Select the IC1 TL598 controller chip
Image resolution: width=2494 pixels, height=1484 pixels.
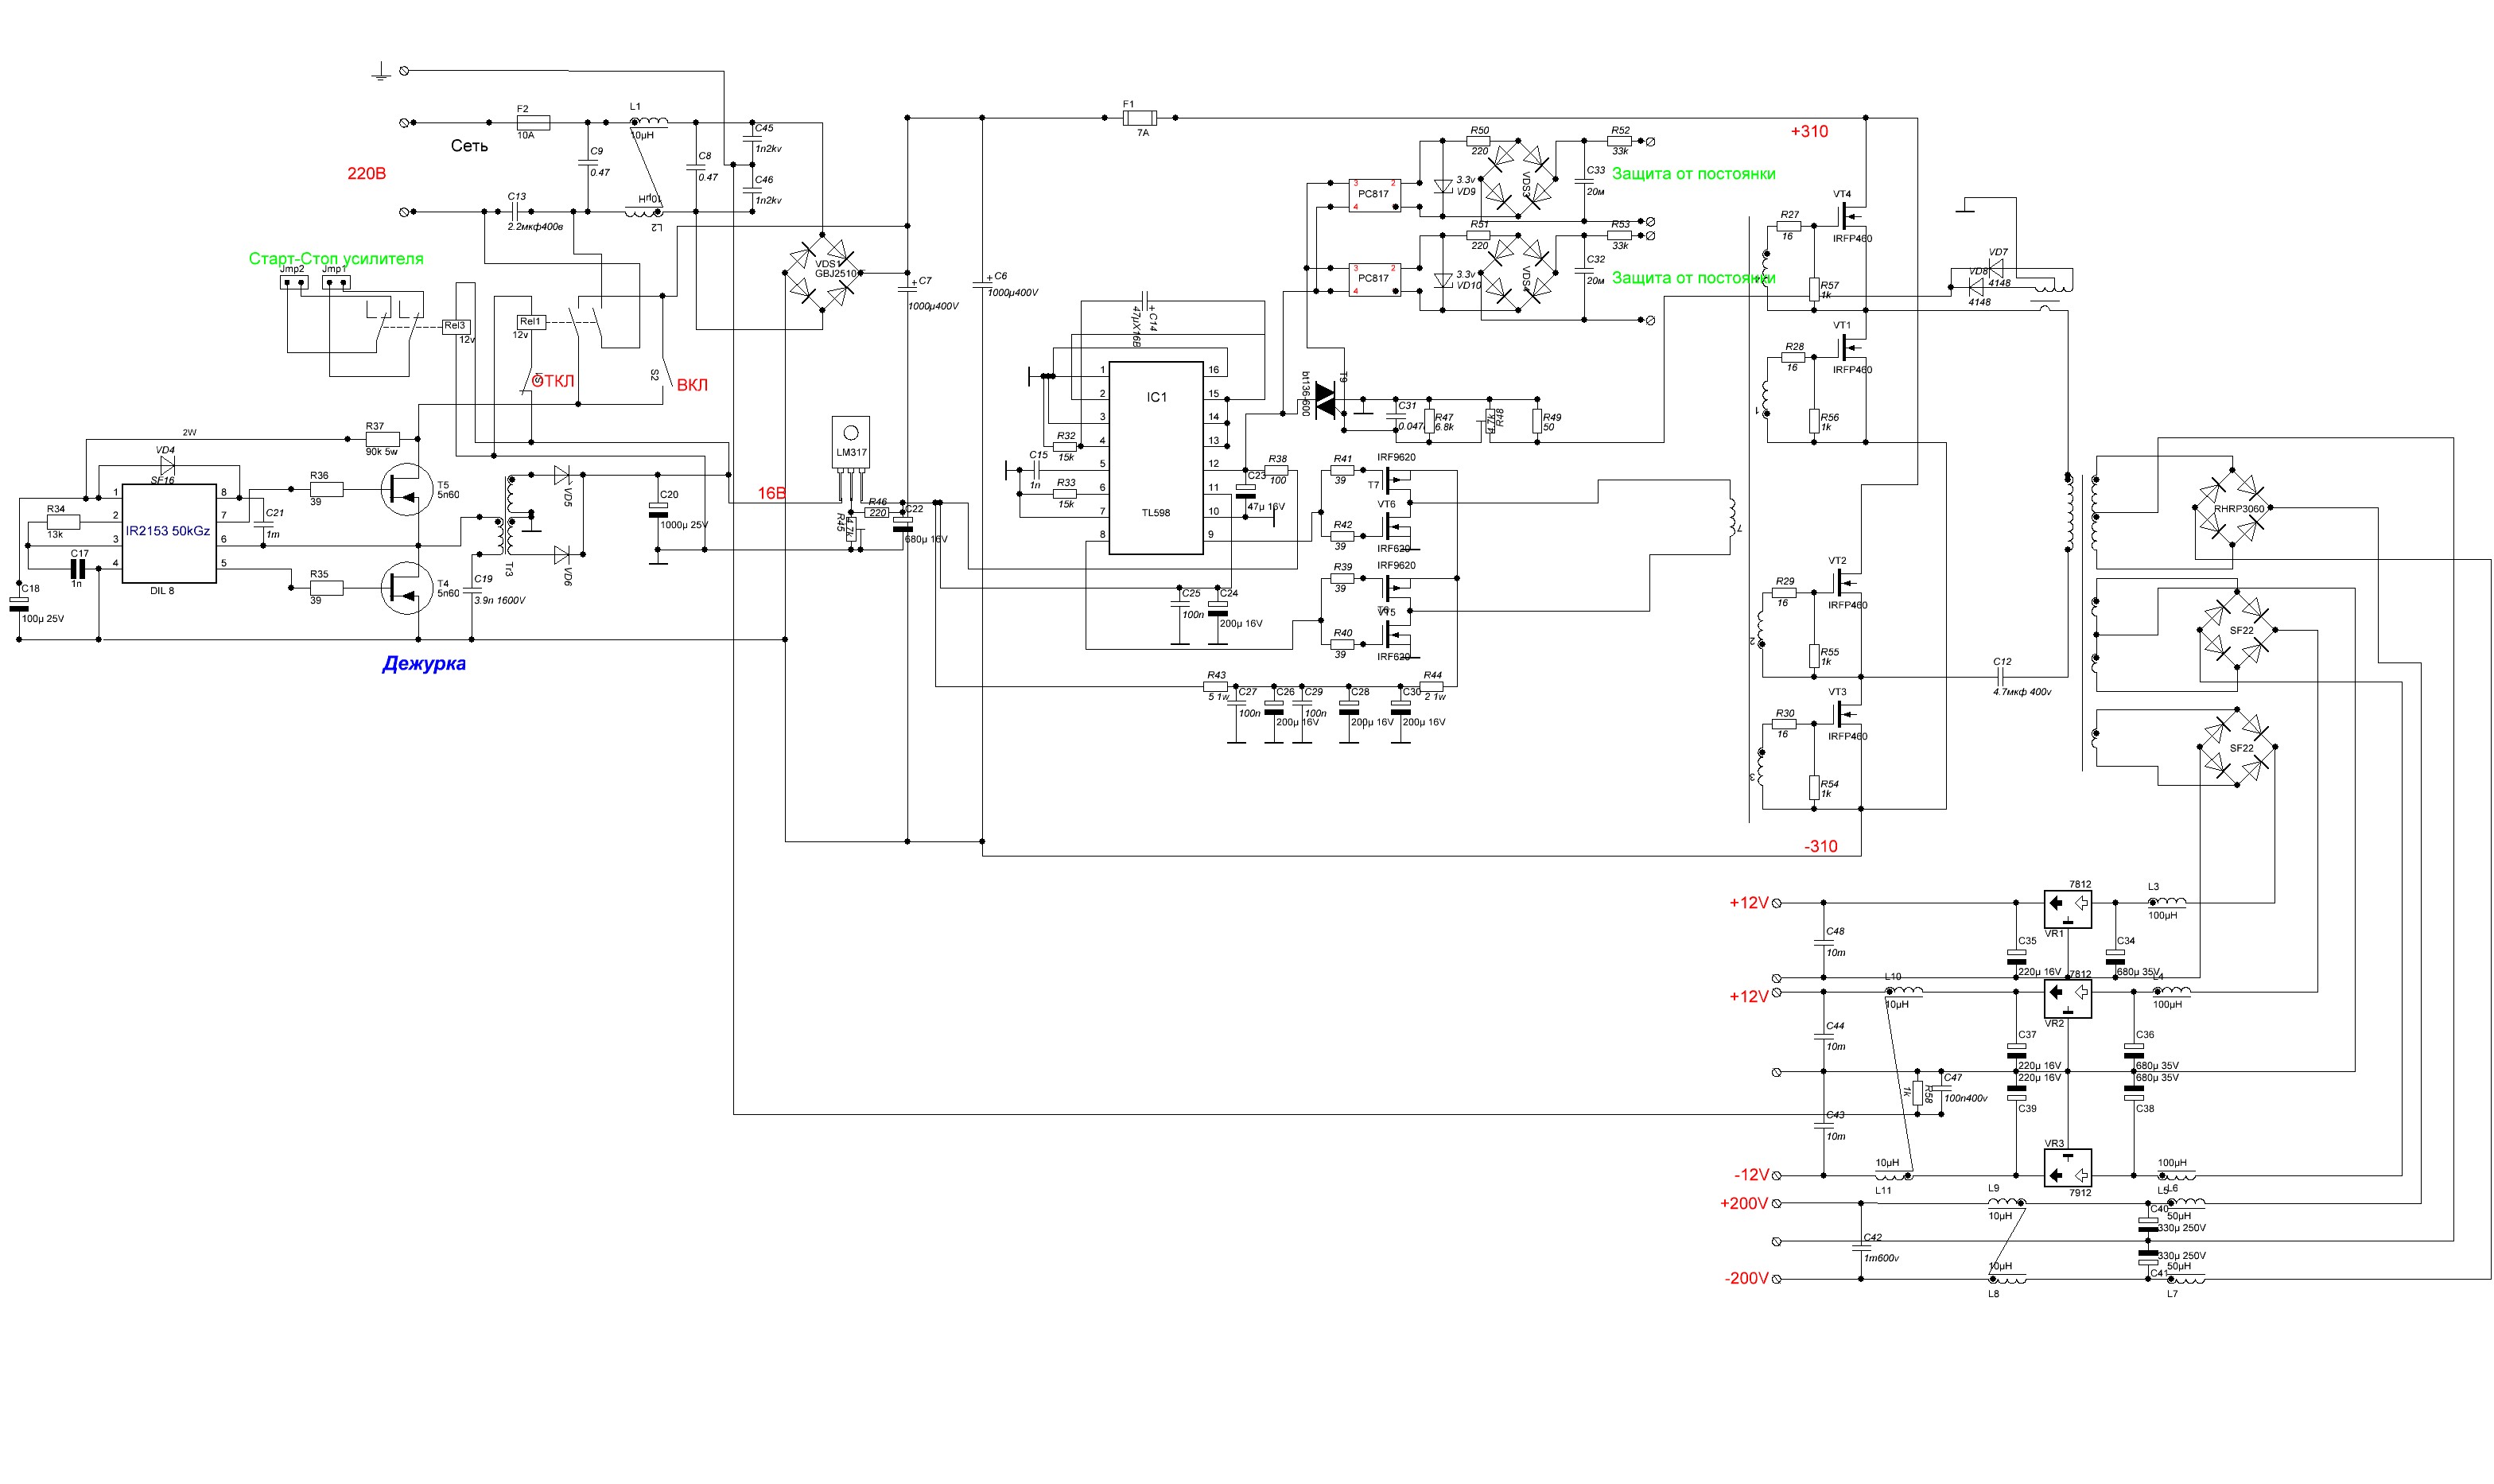coord(1155,457)
